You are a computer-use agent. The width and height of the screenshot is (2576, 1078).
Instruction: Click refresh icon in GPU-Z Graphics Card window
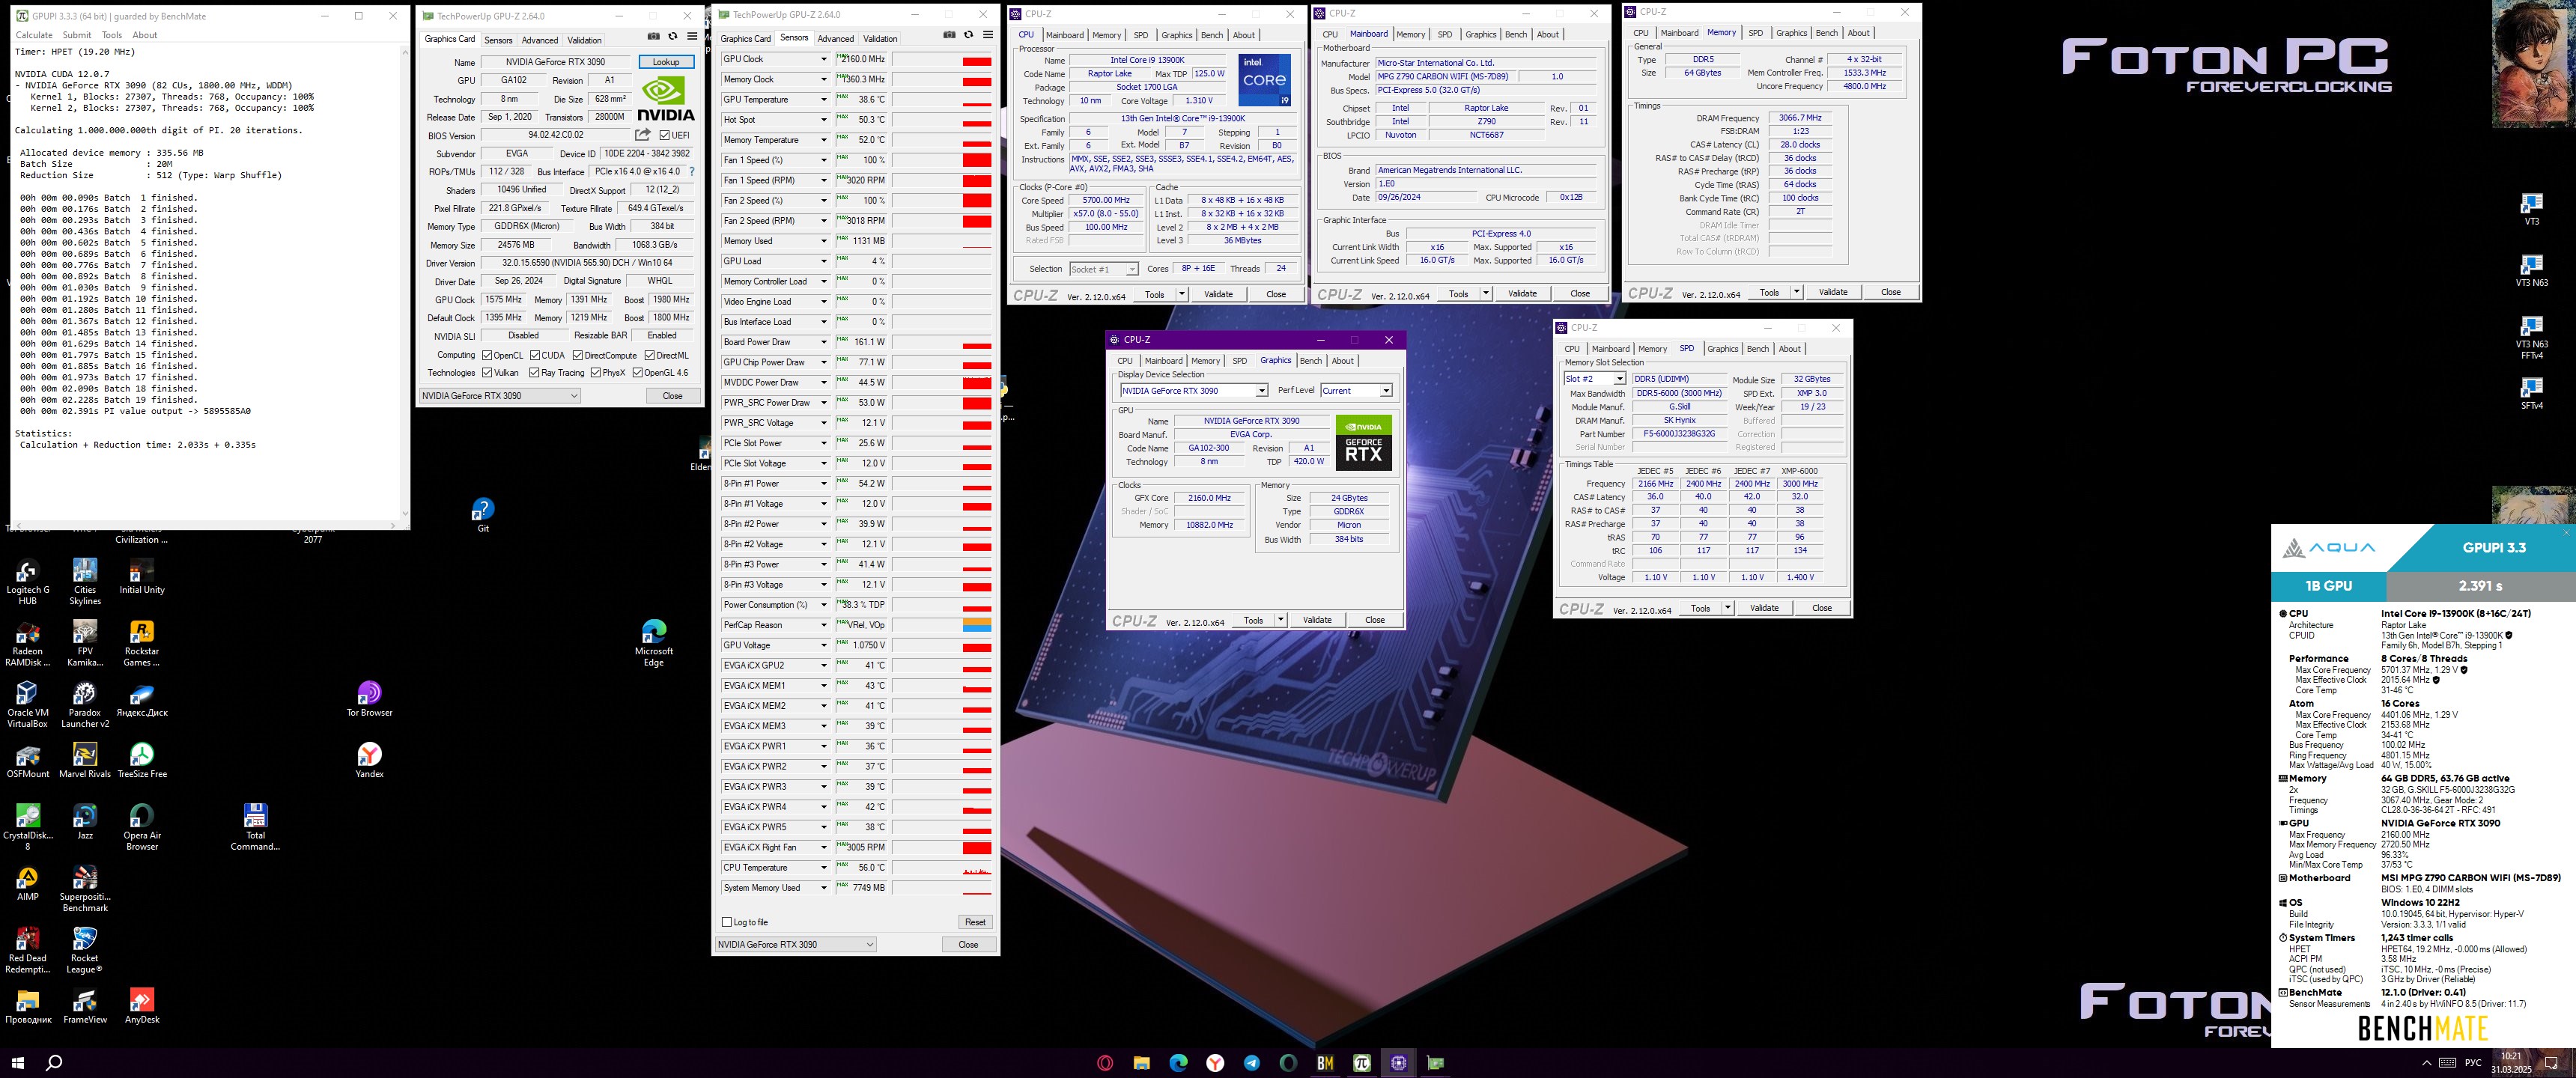pos(672,36)
